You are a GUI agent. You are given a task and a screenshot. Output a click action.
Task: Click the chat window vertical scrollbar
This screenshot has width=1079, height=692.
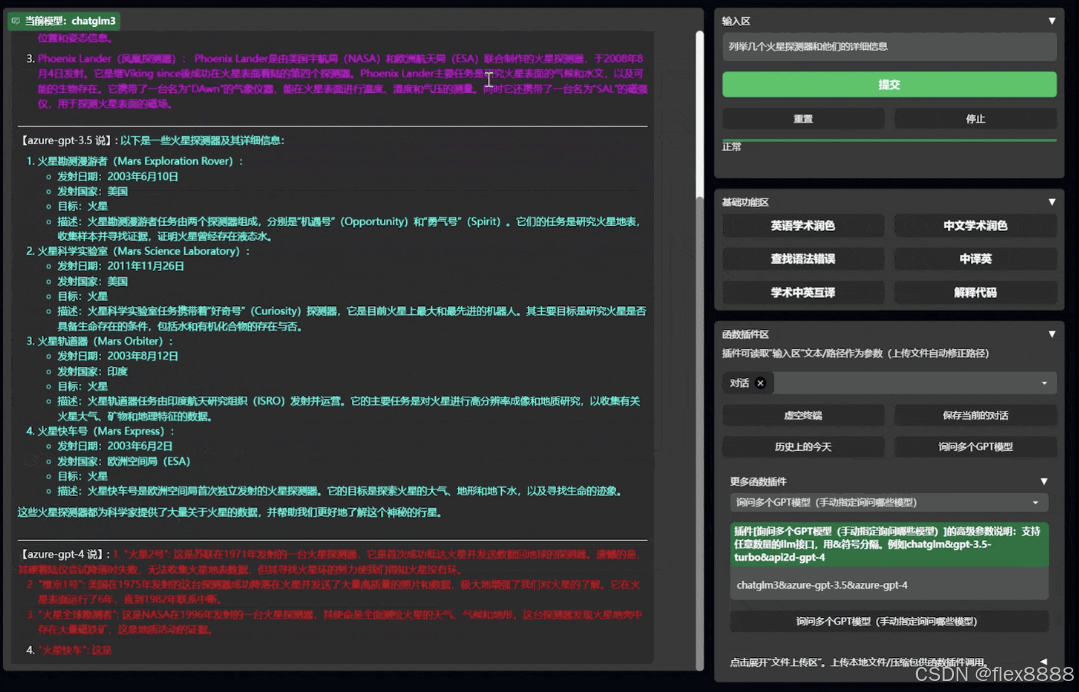click(x=700, y=350)
